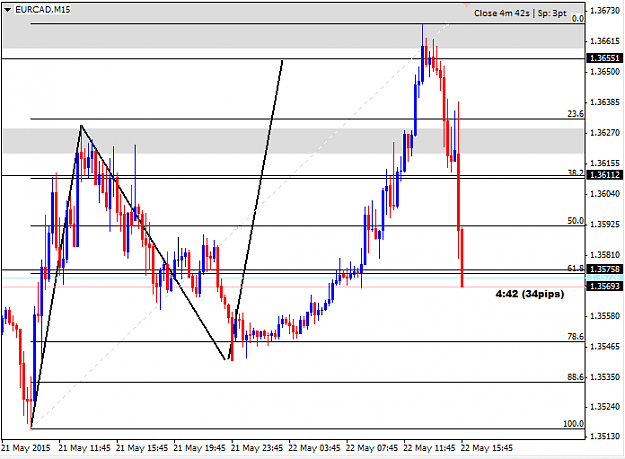This screenshot has height=459, width=625.
Task: Click the 38.2 Fibonacci level label
Action: click(576, 173)
